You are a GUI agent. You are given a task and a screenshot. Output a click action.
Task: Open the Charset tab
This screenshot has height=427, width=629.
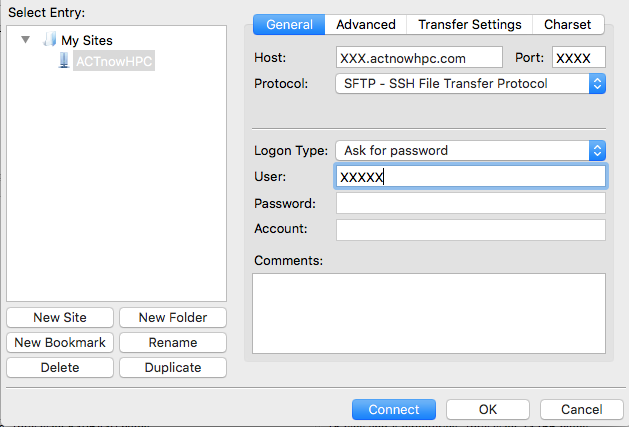click(x=568, y=24)
